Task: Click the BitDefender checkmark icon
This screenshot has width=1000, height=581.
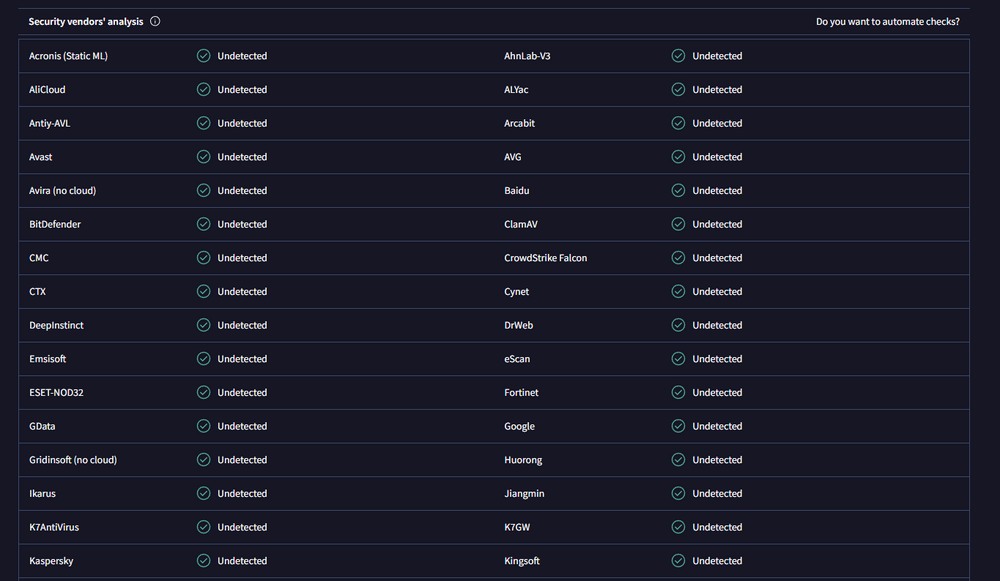Action: (204, 224)
